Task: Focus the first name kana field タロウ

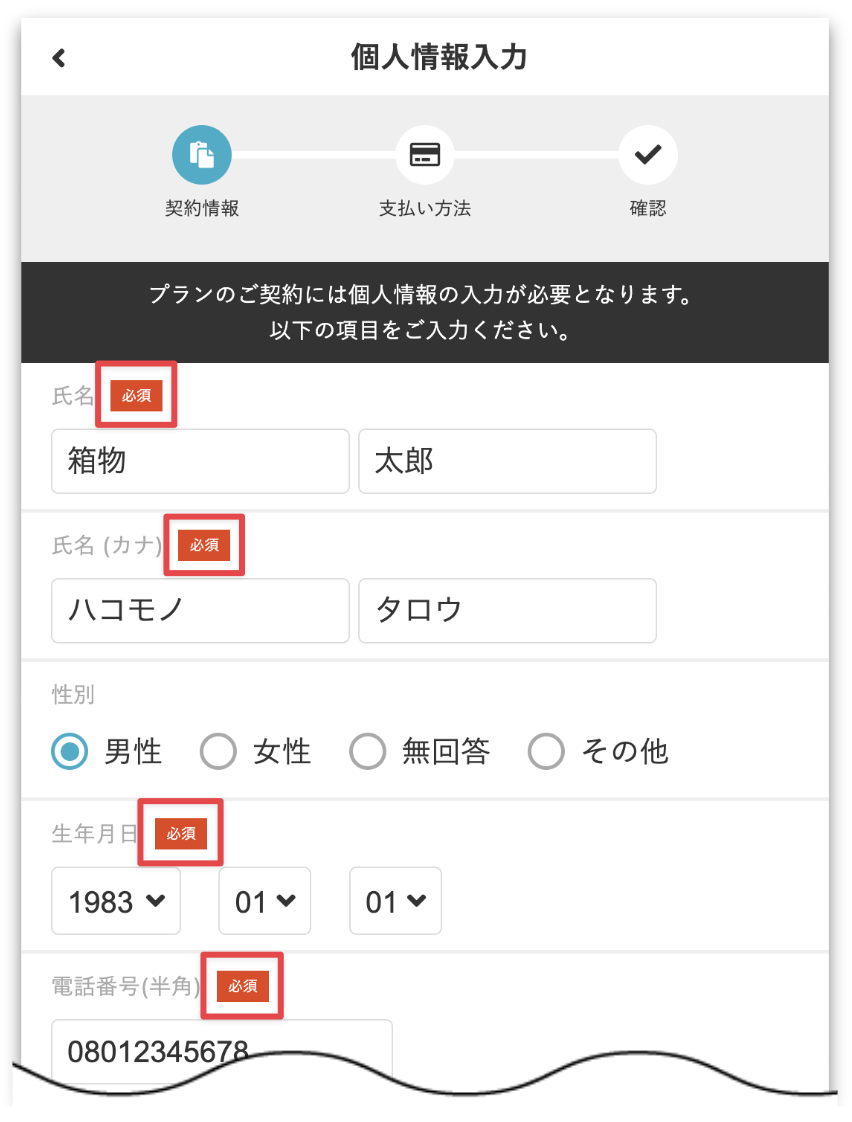Action: (x=507, y=610)
